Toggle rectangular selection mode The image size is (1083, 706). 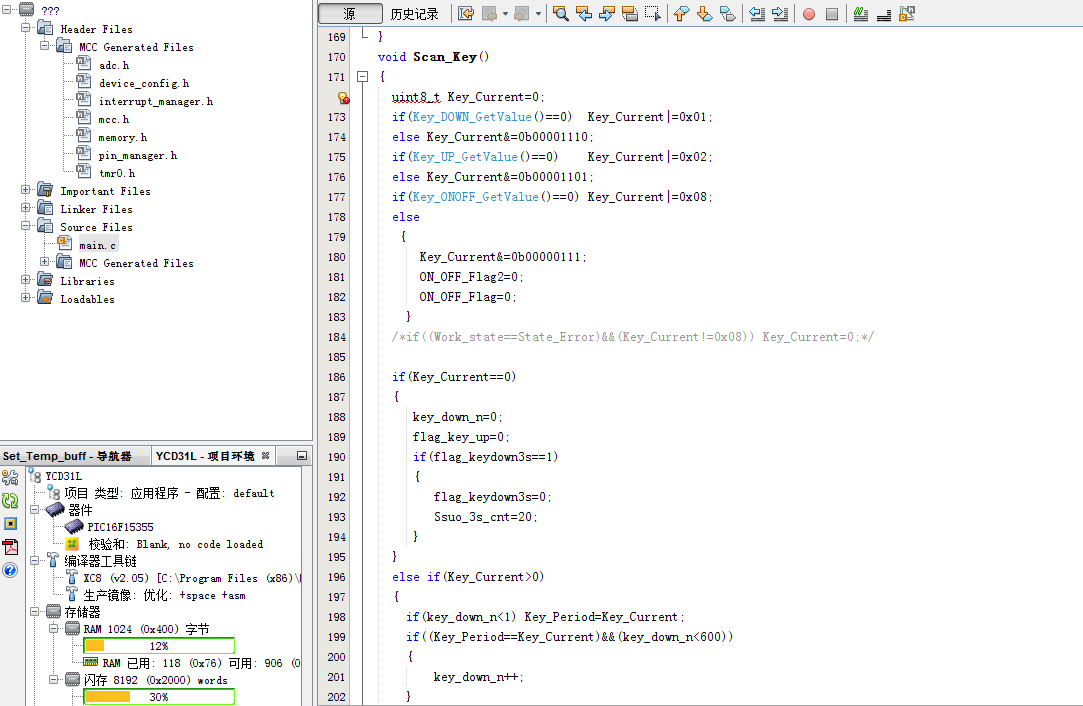(653, 14)
